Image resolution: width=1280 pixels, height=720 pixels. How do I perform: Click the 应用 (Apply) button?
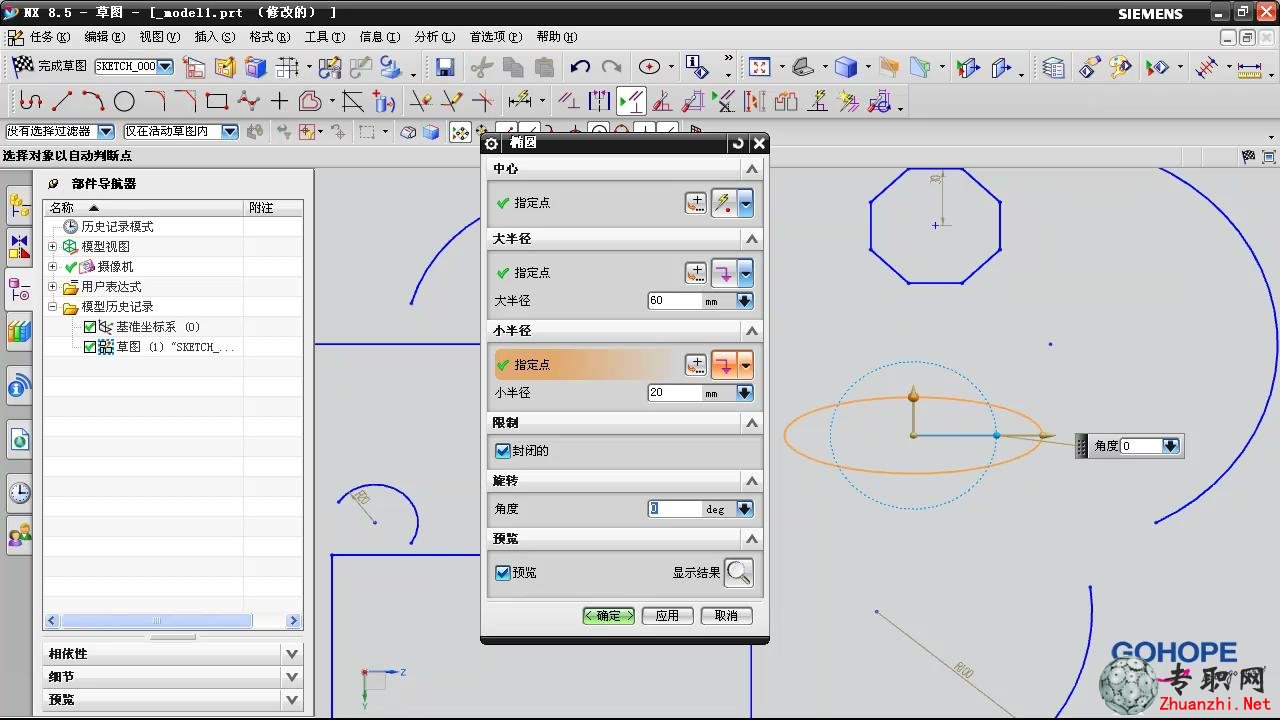667,616
